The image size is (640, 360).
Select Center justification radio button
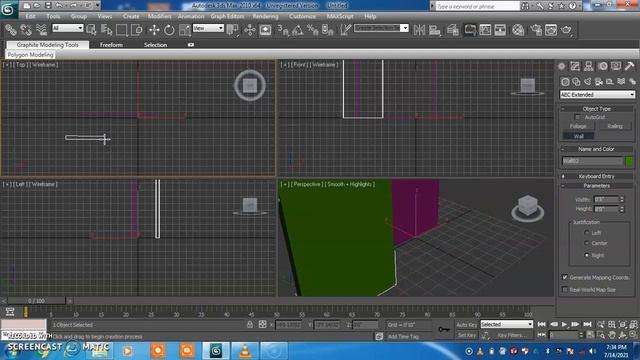click(x=586, y=243)
